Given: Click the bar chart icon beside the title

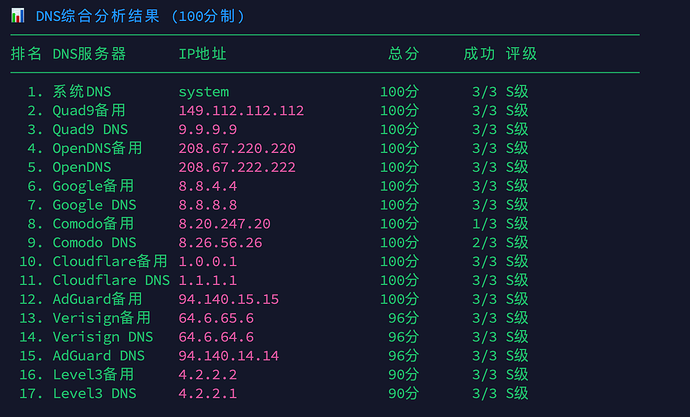Looking at the screenshot, I should tap(18, 16).
